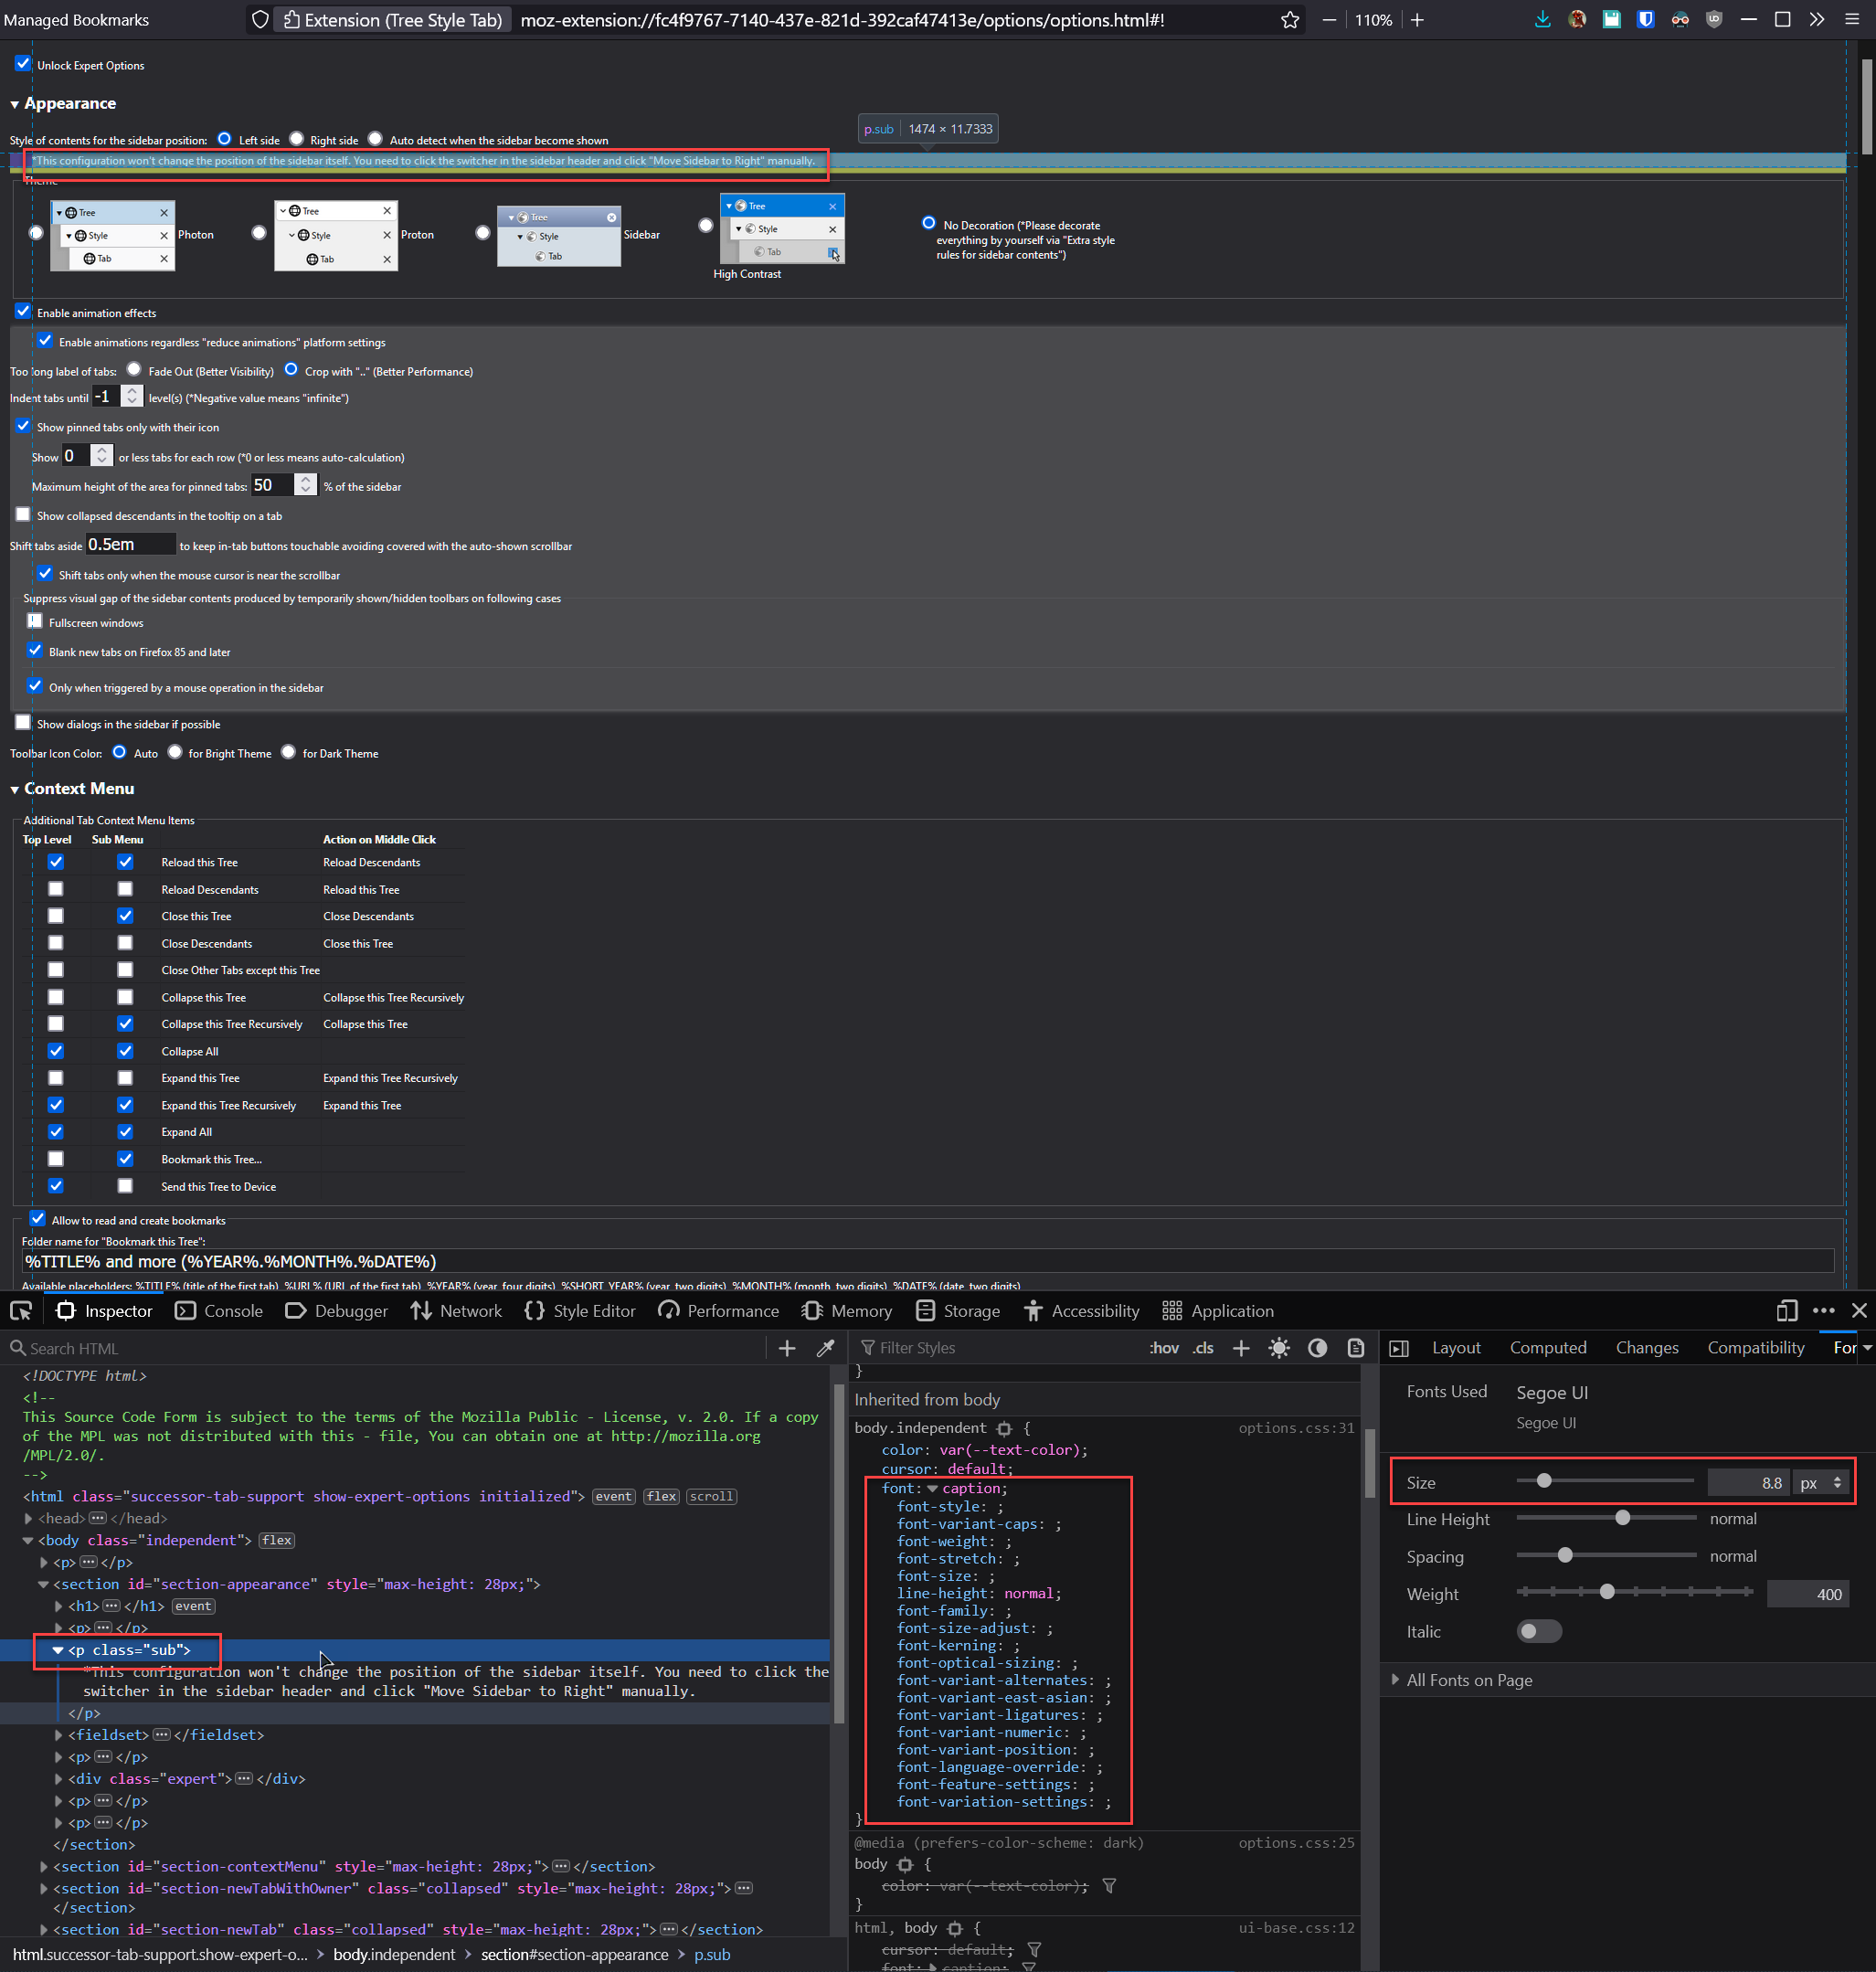Expand section#section-contextMenu node
Viewport: 1876px width, 1972px height.
click(44, 1866)
